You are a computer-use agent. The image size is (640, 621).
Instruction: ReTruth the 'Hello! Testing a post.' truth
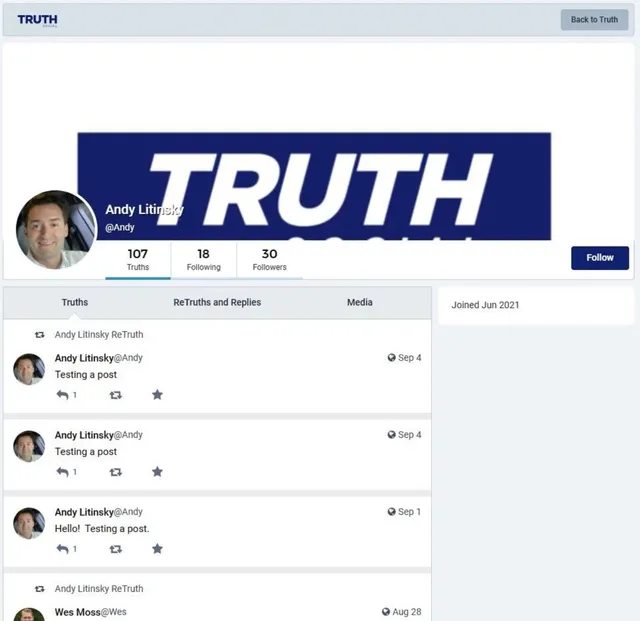116,549
